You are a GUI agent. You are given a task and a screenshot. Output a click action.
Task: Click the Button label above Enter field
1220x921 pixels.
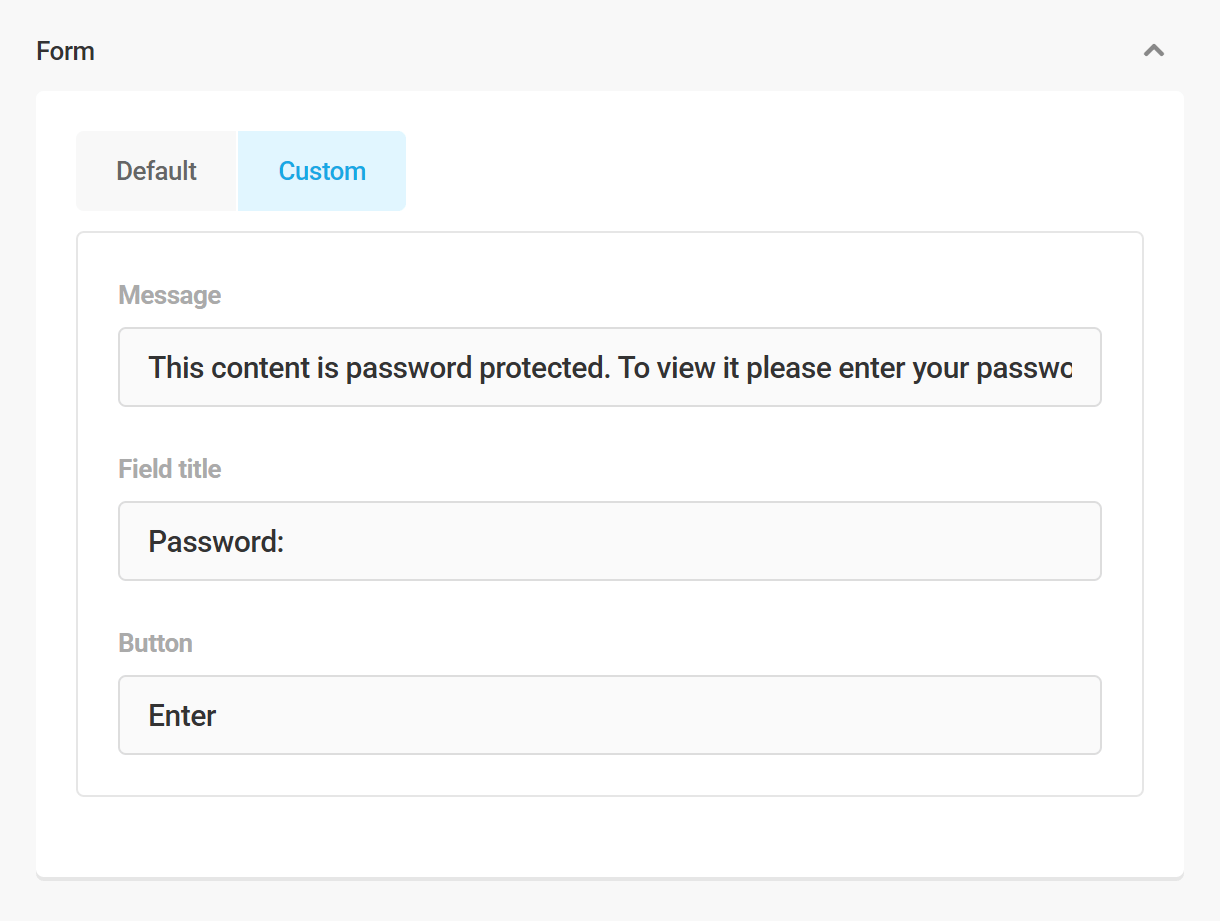[155, 643]
